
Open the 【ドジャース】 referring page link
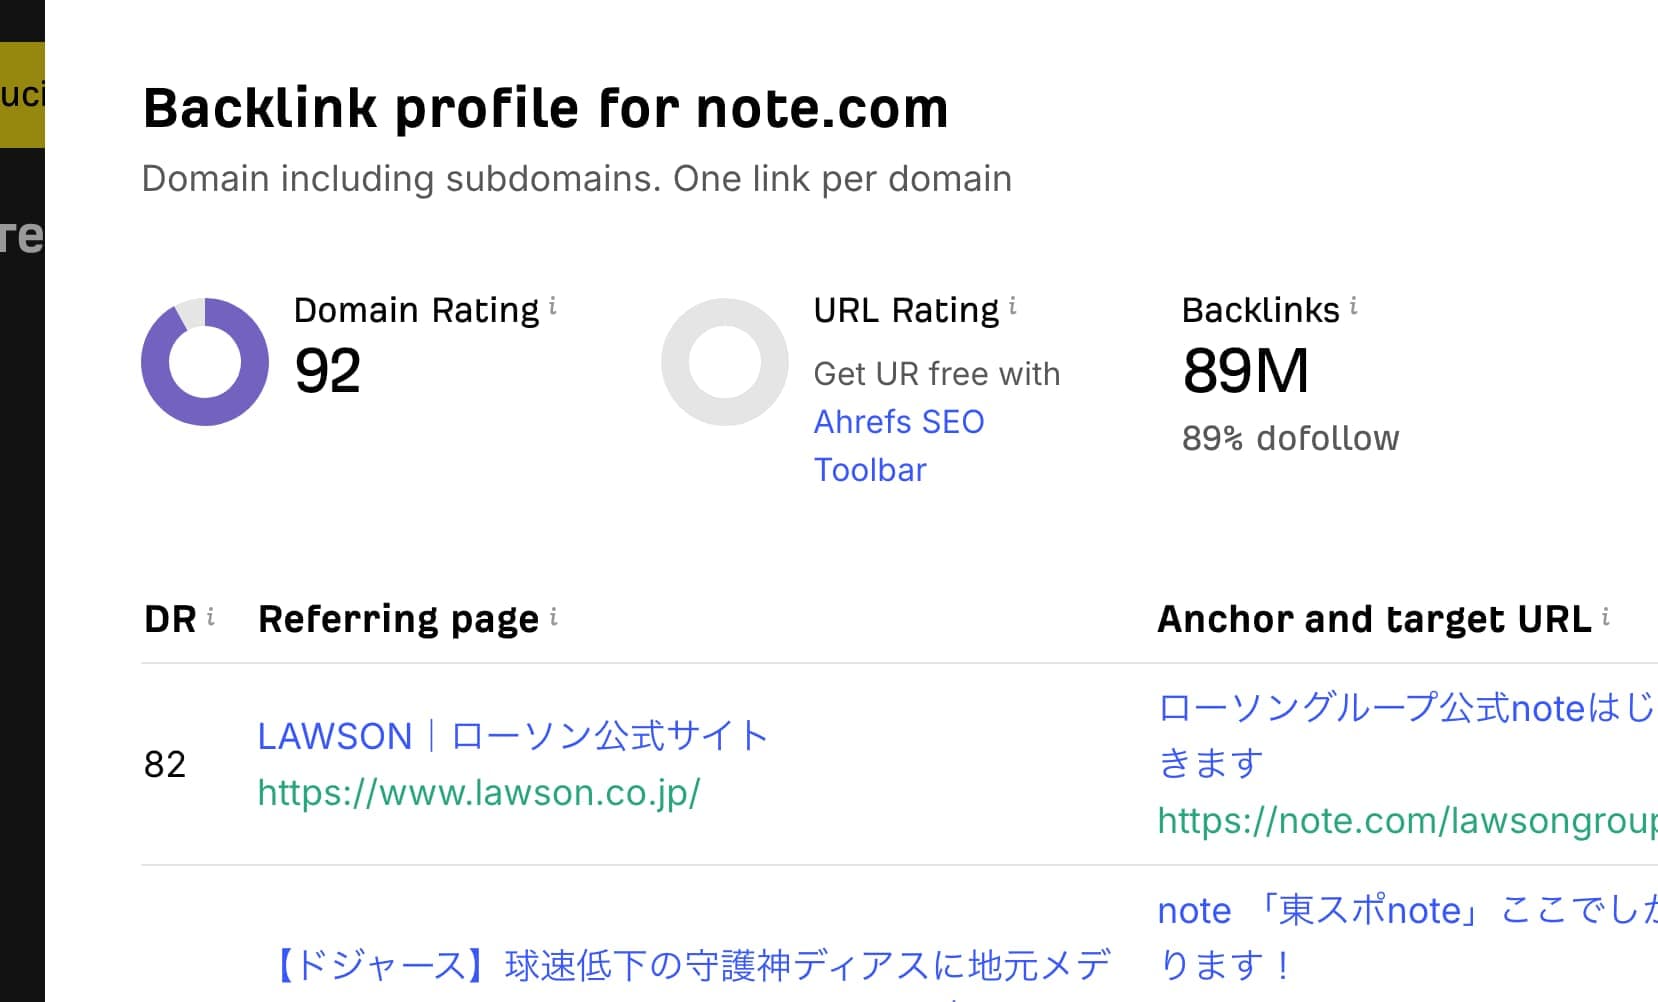tap(690, 965)
